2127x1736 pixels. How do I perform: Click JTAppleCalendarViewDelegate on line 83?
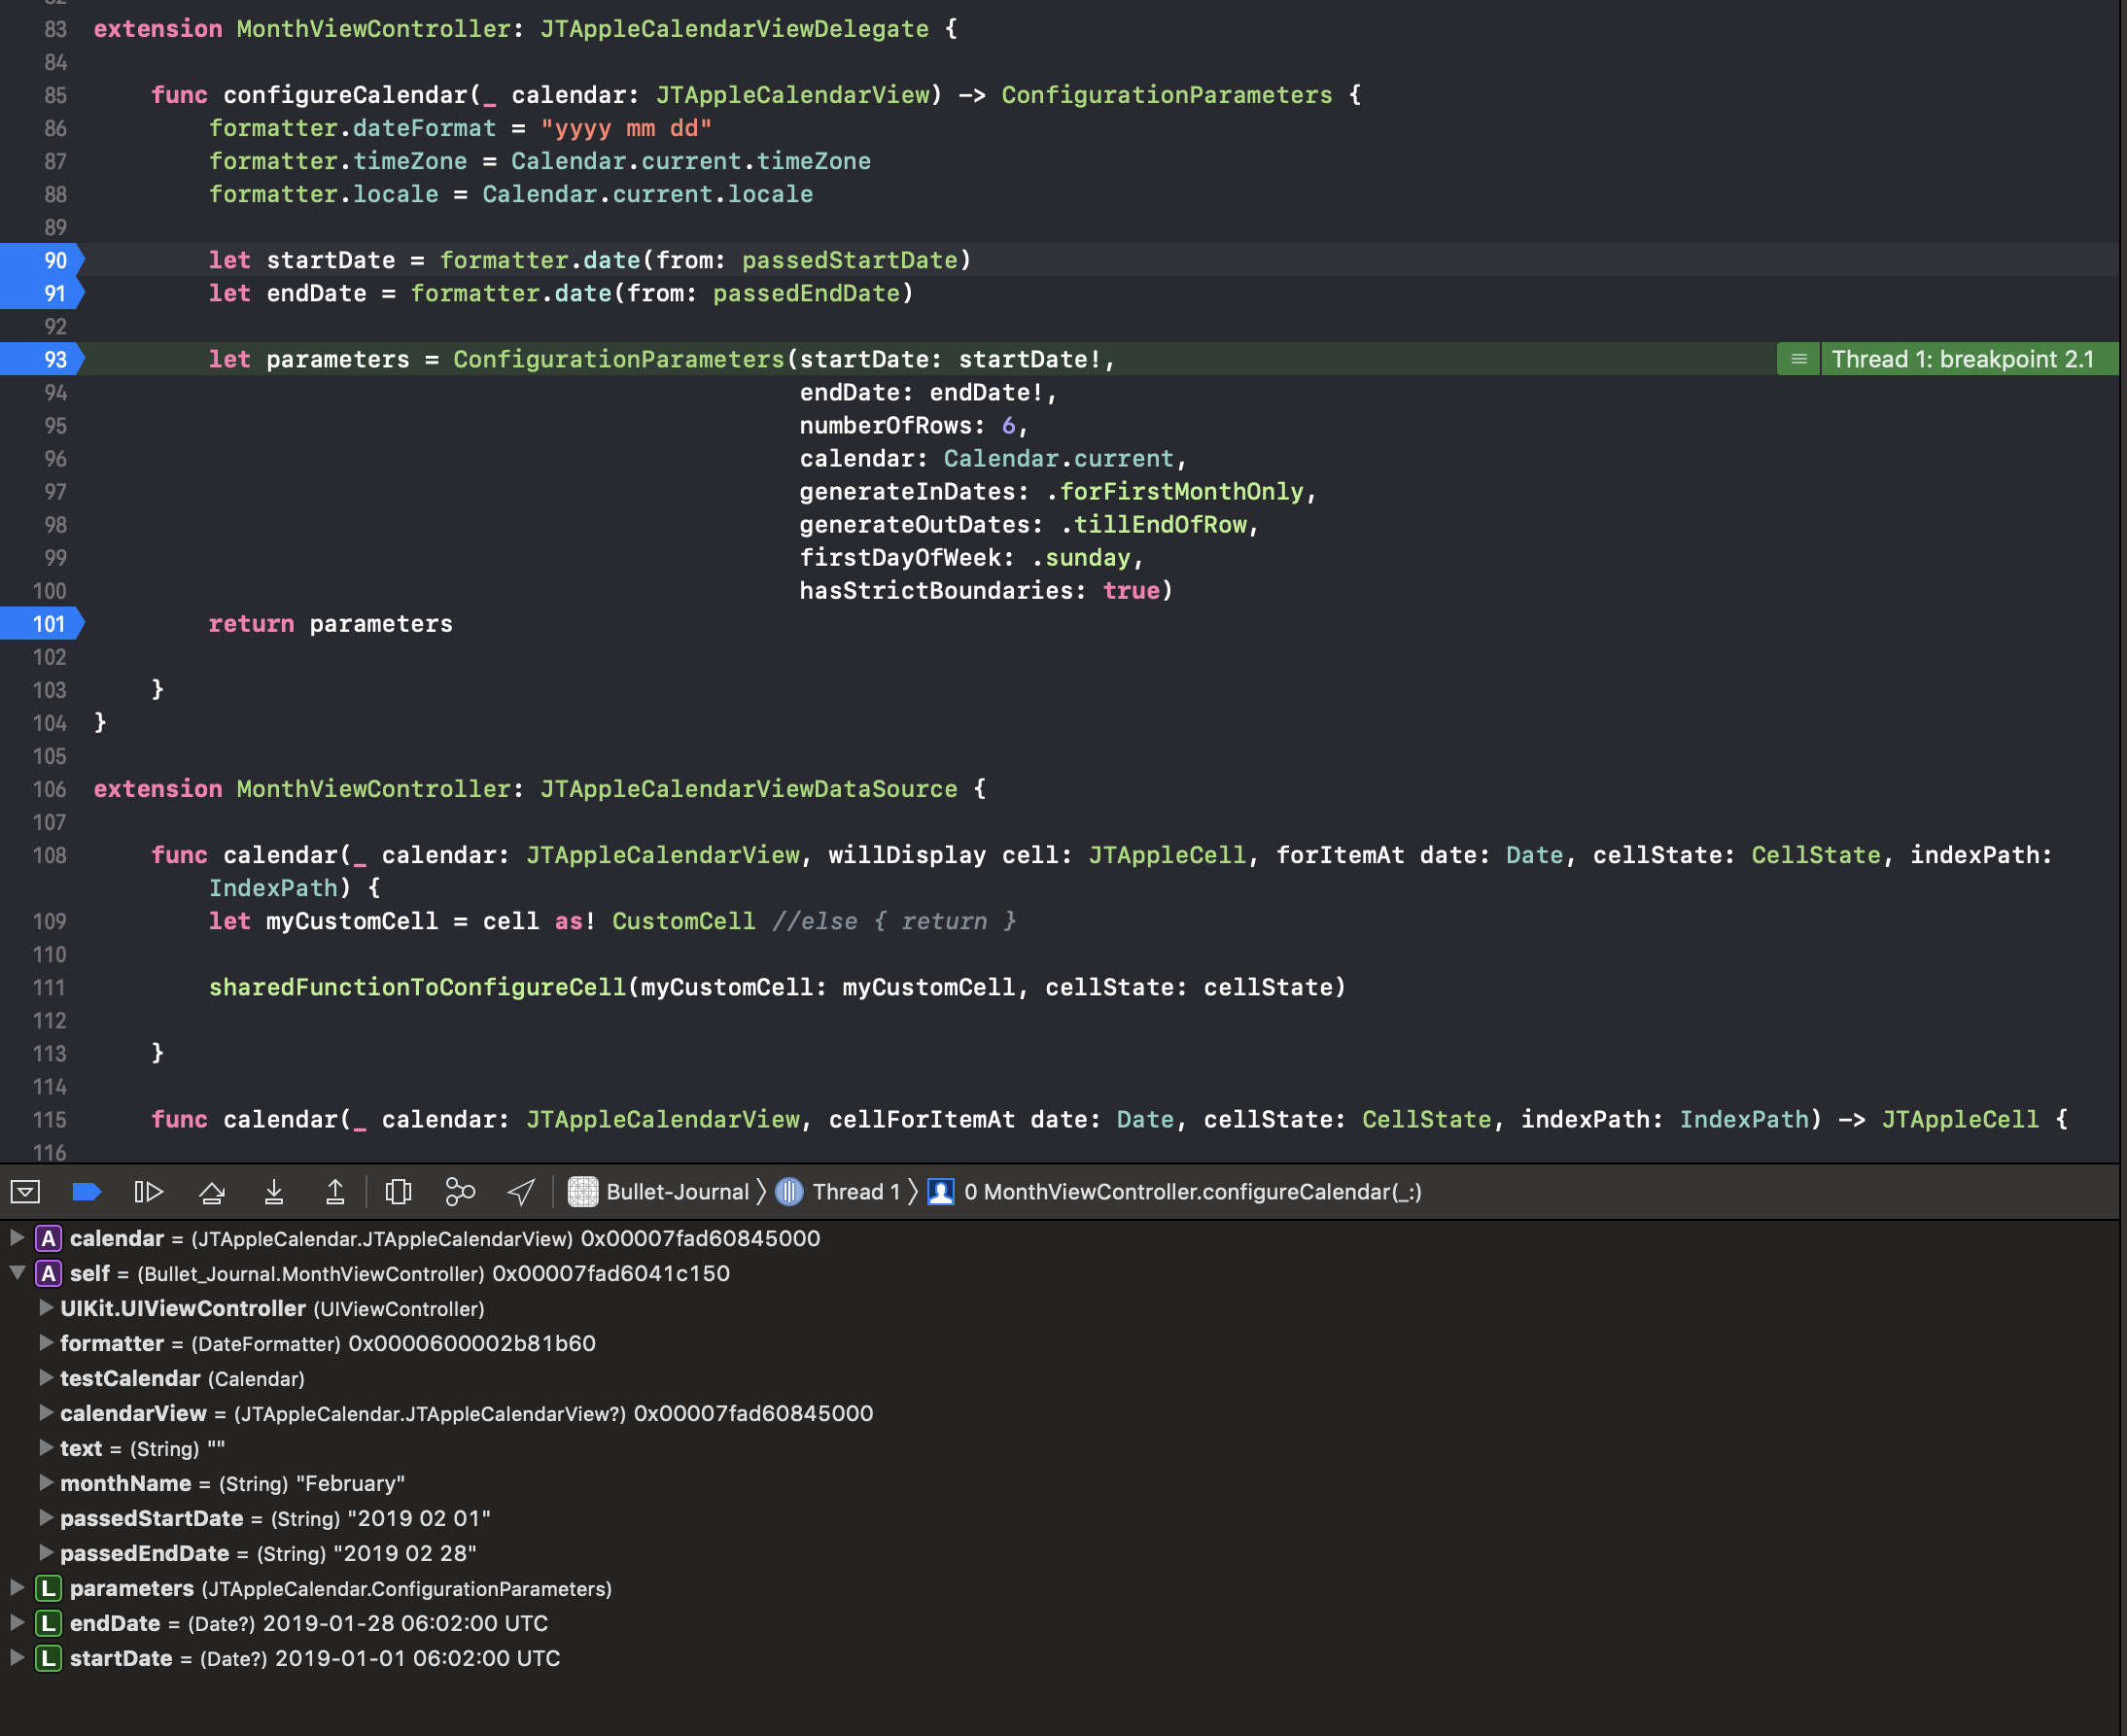[734, 29]
